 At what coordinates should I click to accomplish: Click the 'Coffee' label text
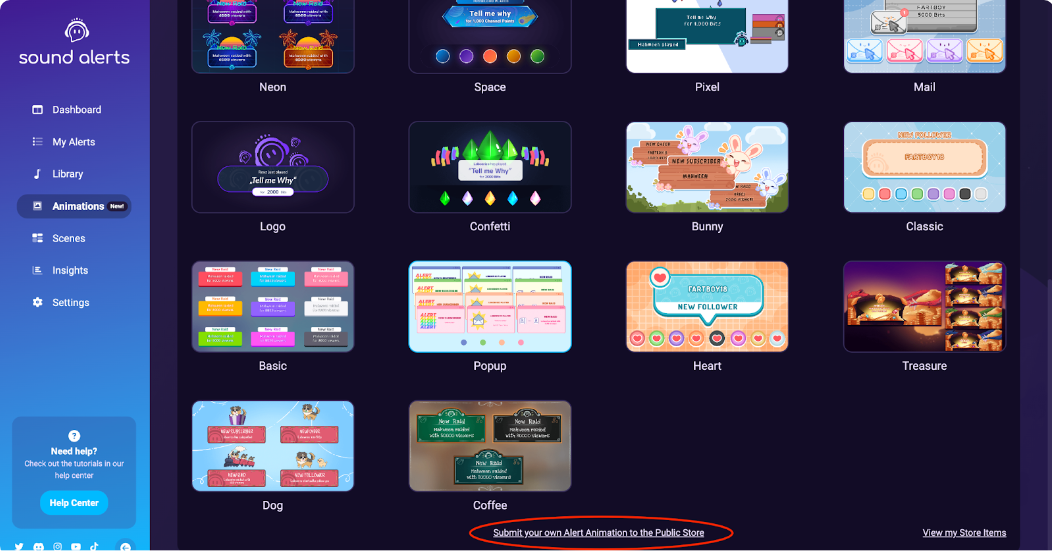coord(490,506)
